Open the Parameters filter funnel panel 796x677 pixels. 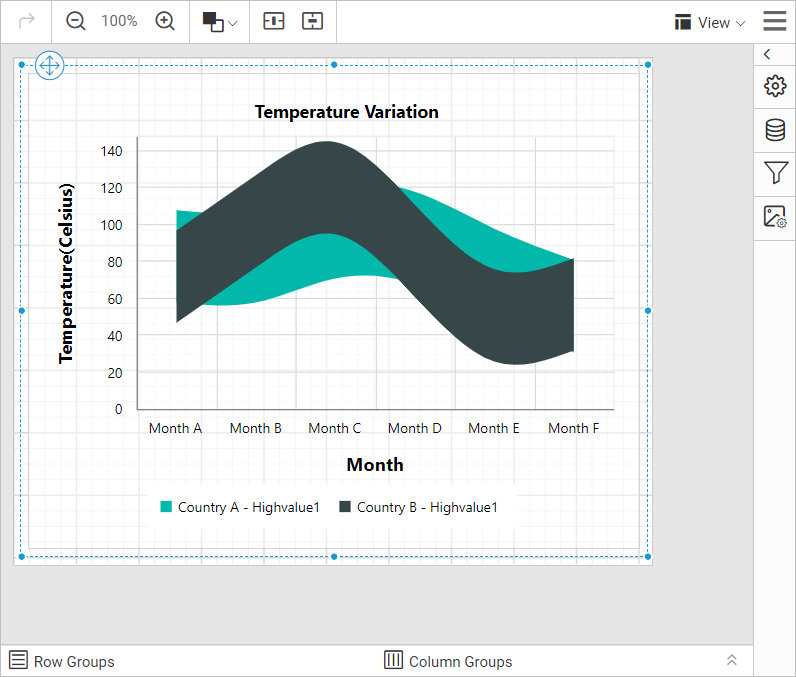[x=776, y=173]
